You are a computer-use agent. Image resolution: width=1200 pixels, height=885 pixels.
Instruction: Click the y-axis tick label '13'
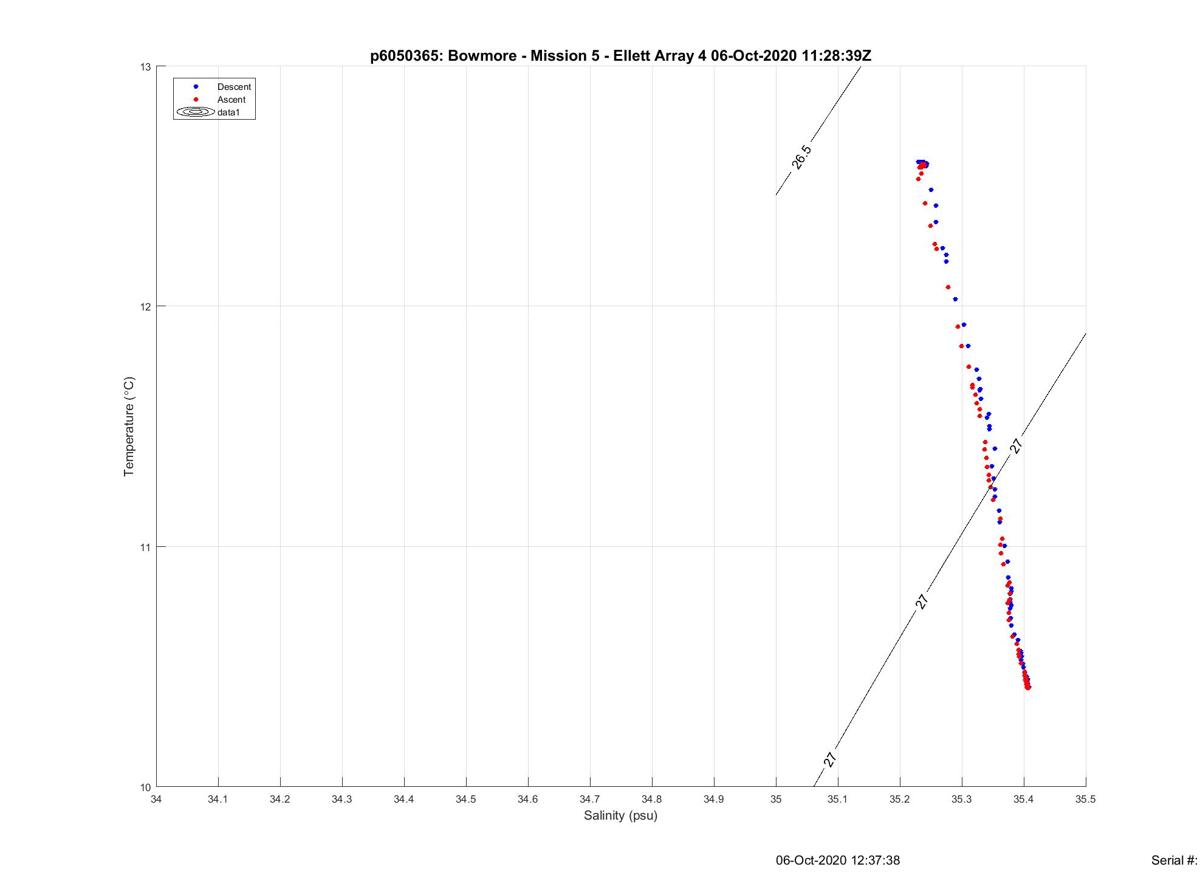pyautogui.click(x=145, y=67)
